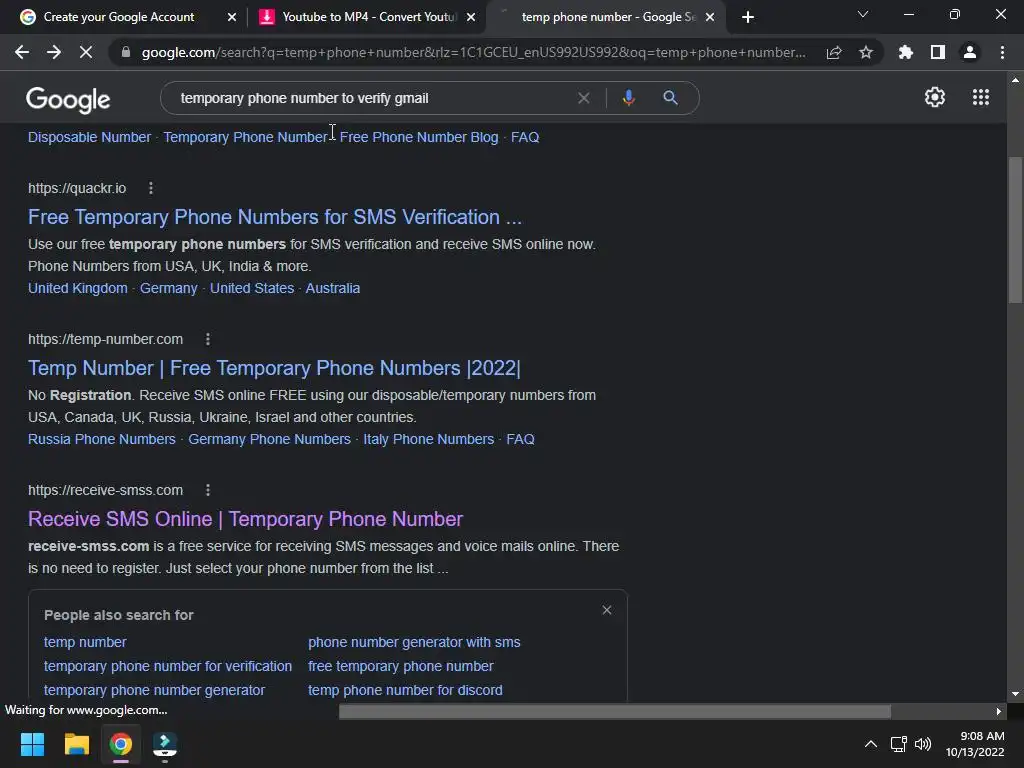Image resolution: width=1024 pixels, height=768 pixels.
Task: Follow the Disposable Number sitelink
Action: 89,137
